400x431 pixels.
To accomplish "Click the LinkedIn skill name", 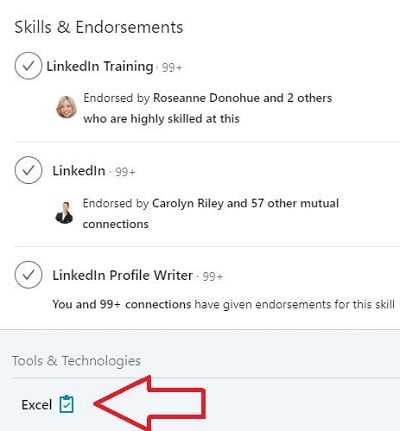I will [79, 171].
